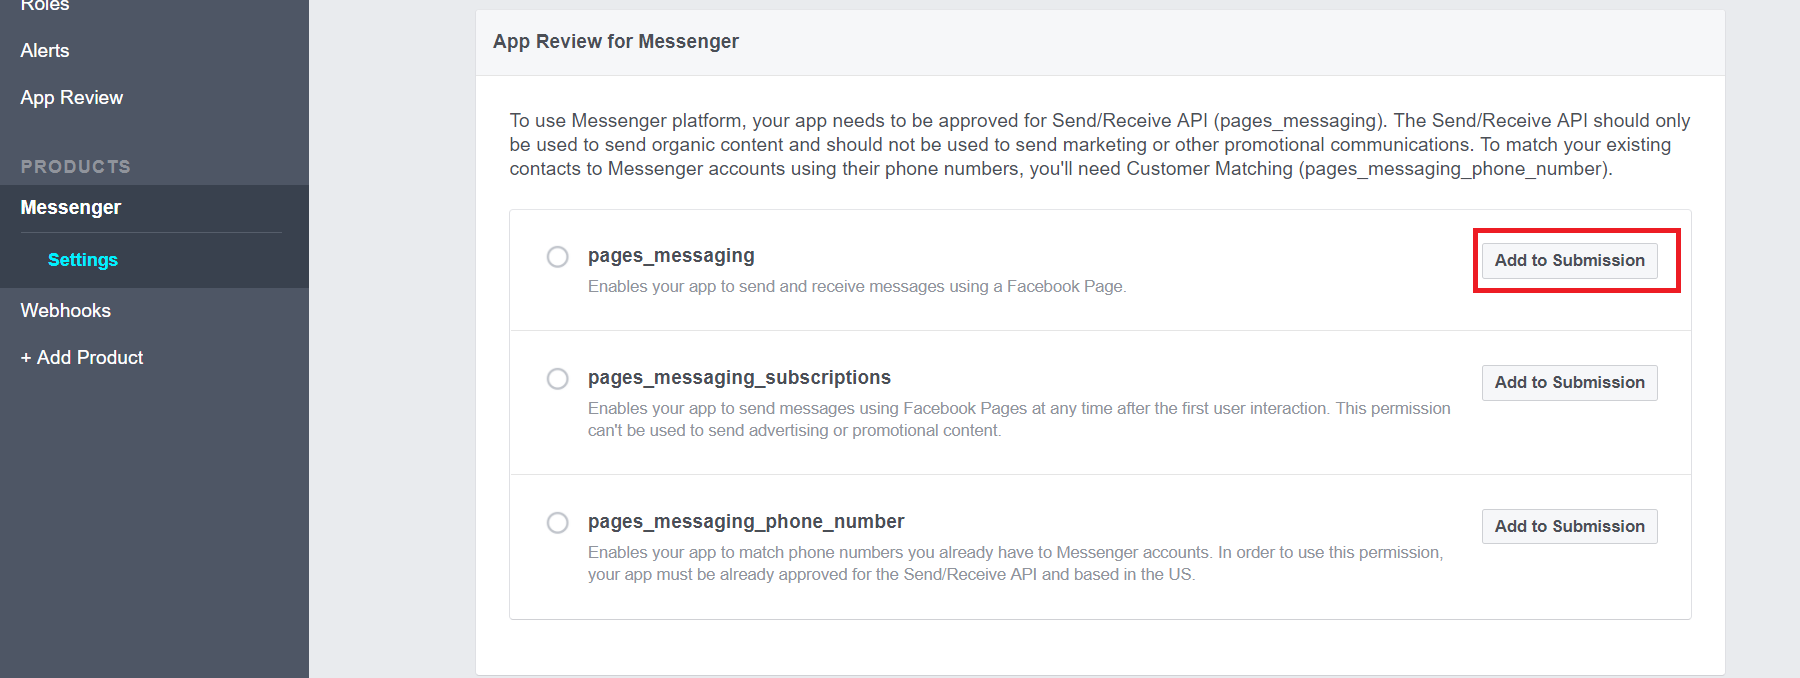Click + Add Product in the sidebar
The height and width of the screenshot is (678, 1800).
click(82, 357)
